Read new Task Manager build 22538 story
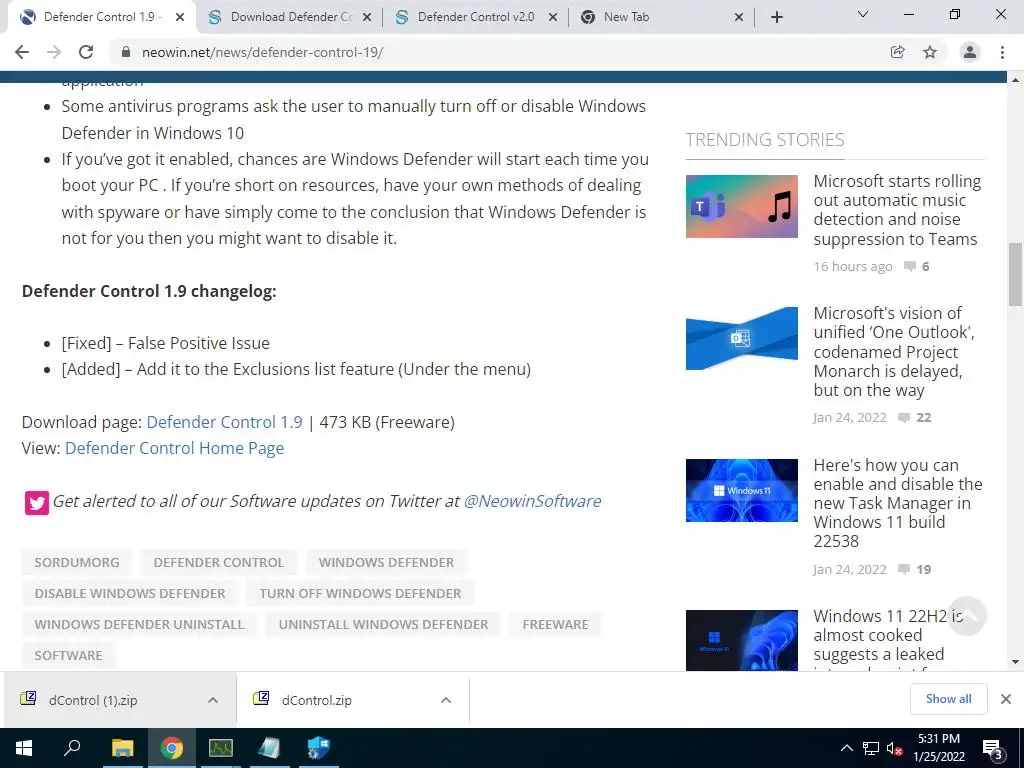This screenshot has width=1024, height=768. (x=898, y=503)
